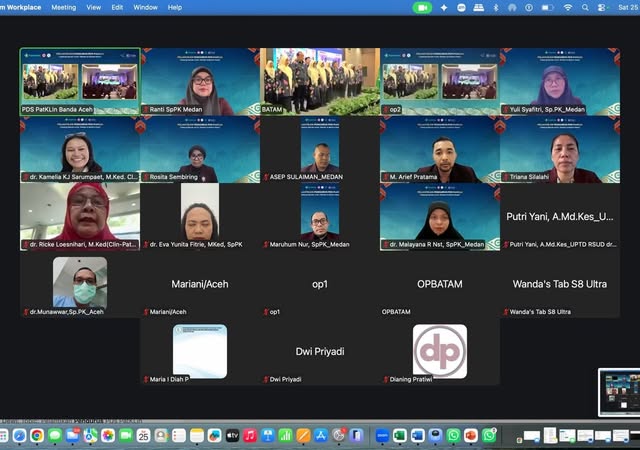
Task: Open the View menu
Action: click(x=93, y=7)
